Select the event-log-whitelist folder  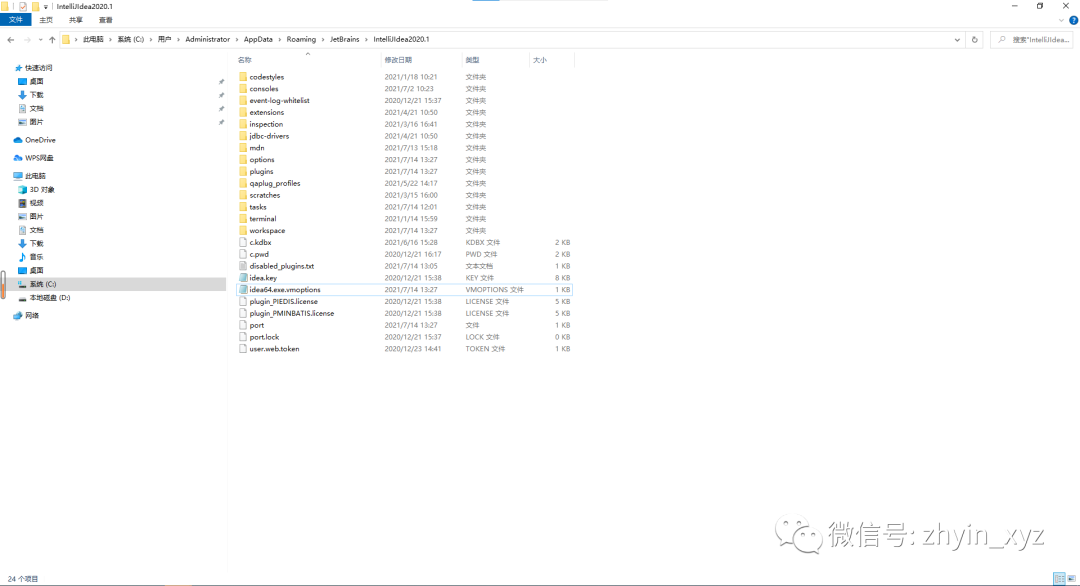point(279,101)
